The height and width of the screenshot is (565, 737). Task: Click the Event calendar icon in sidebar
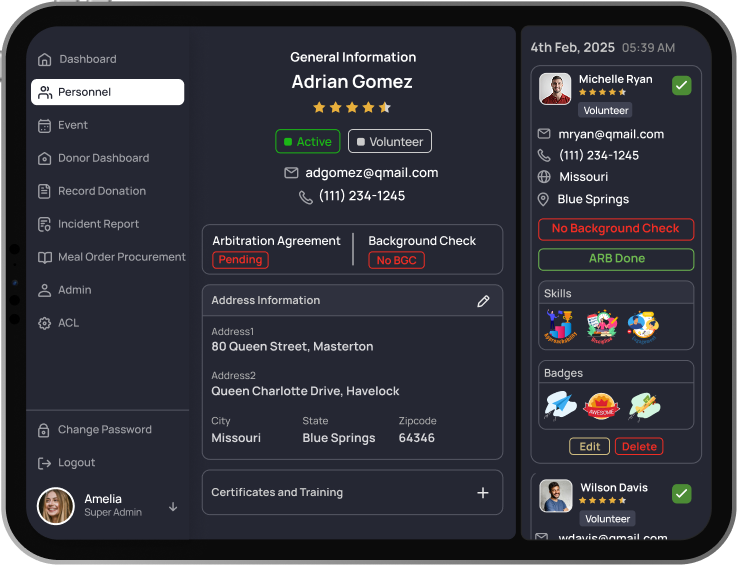click(44, 126)
